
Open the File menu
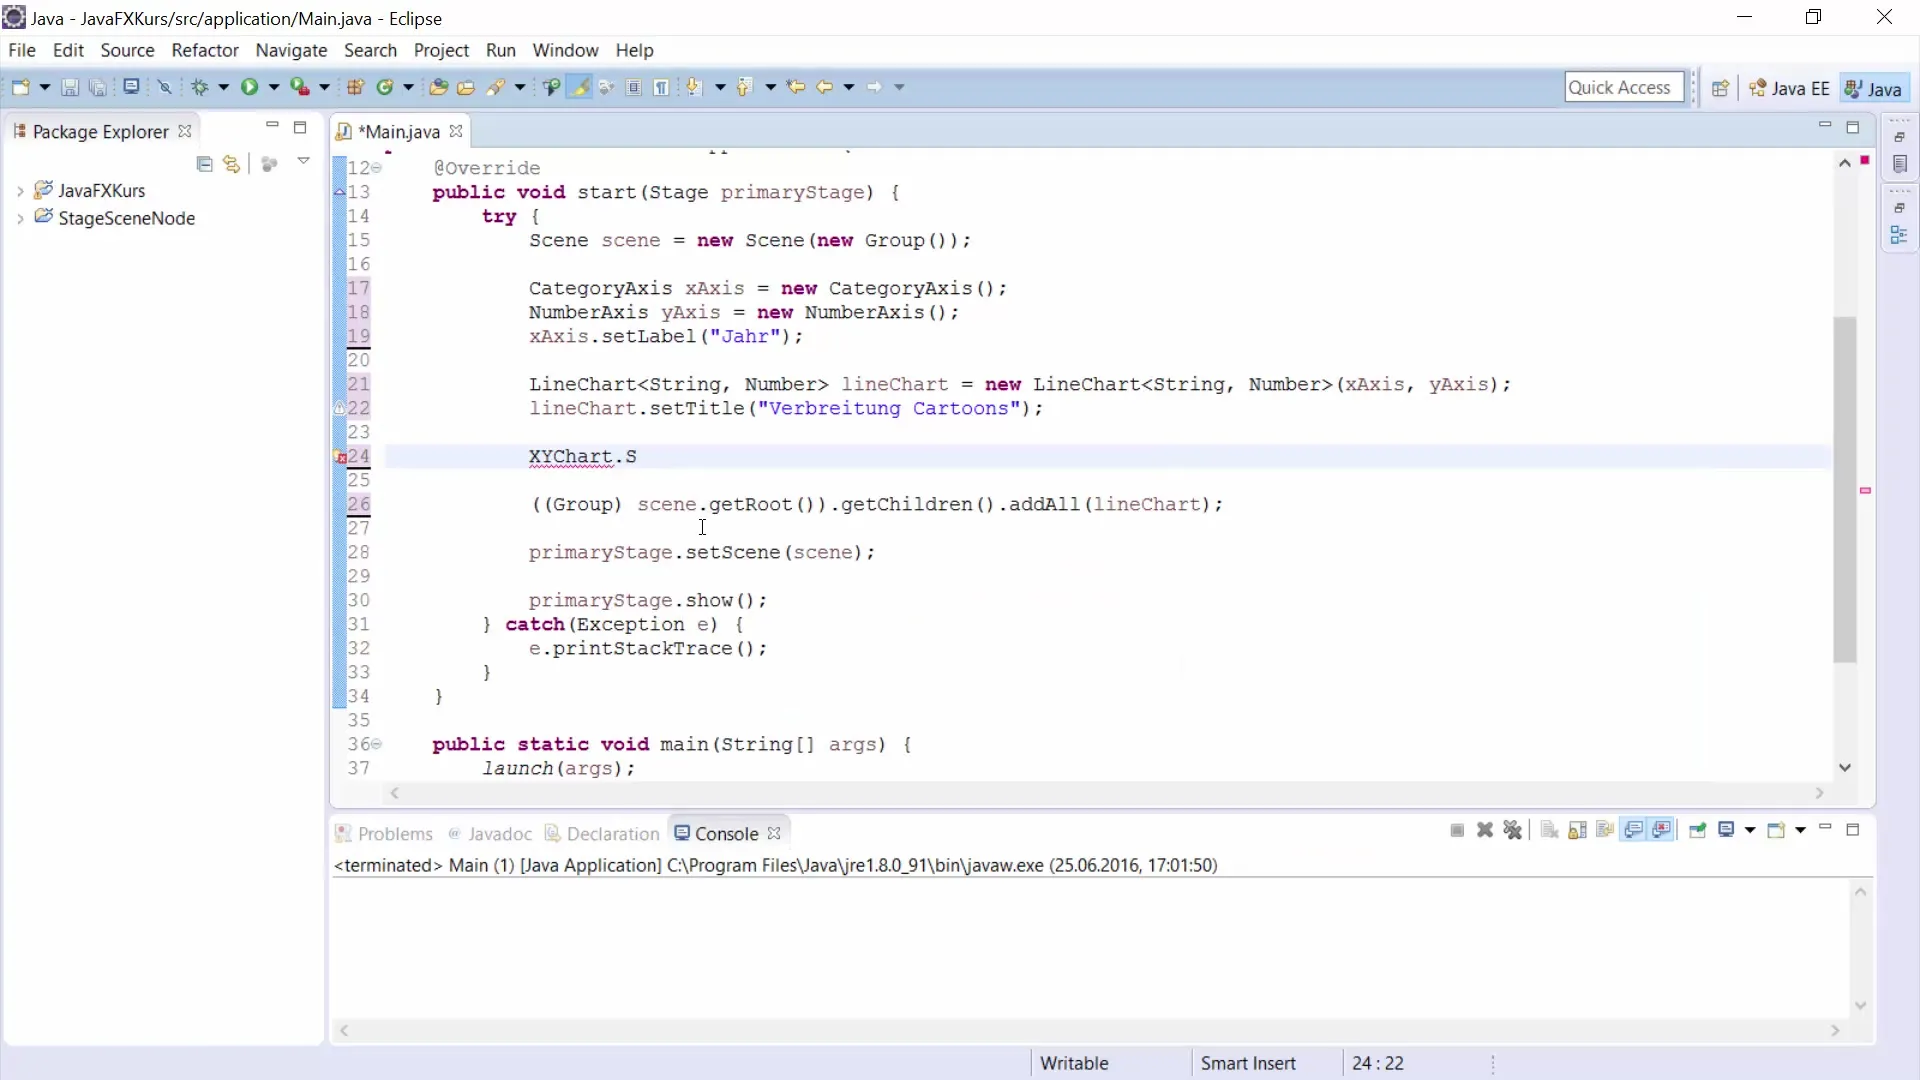point(22,50)
